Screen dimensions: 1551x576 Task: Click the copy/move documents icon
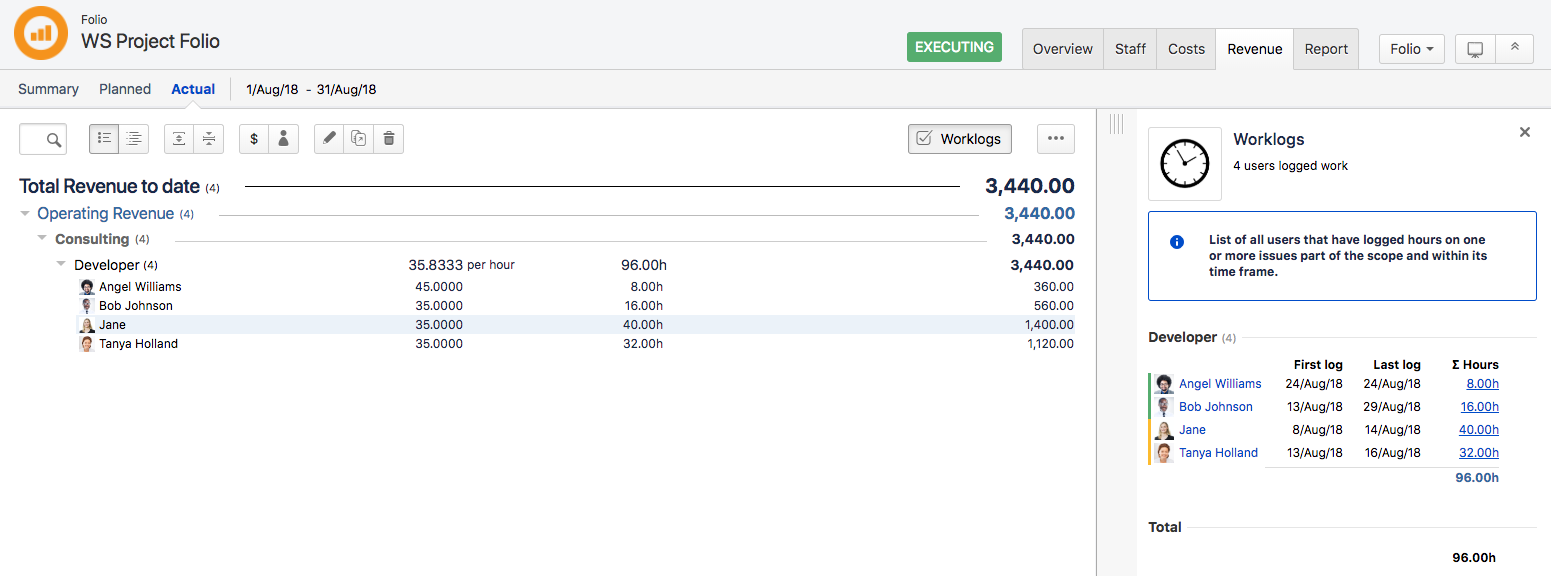click(x=358, y=139)
